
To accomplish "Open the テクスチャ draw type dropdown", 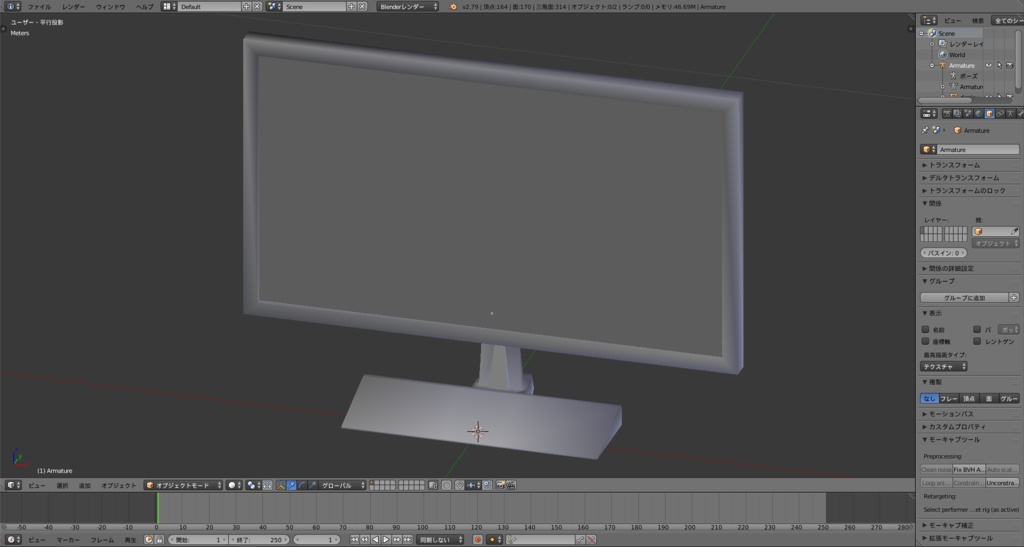I will point(944,367).
